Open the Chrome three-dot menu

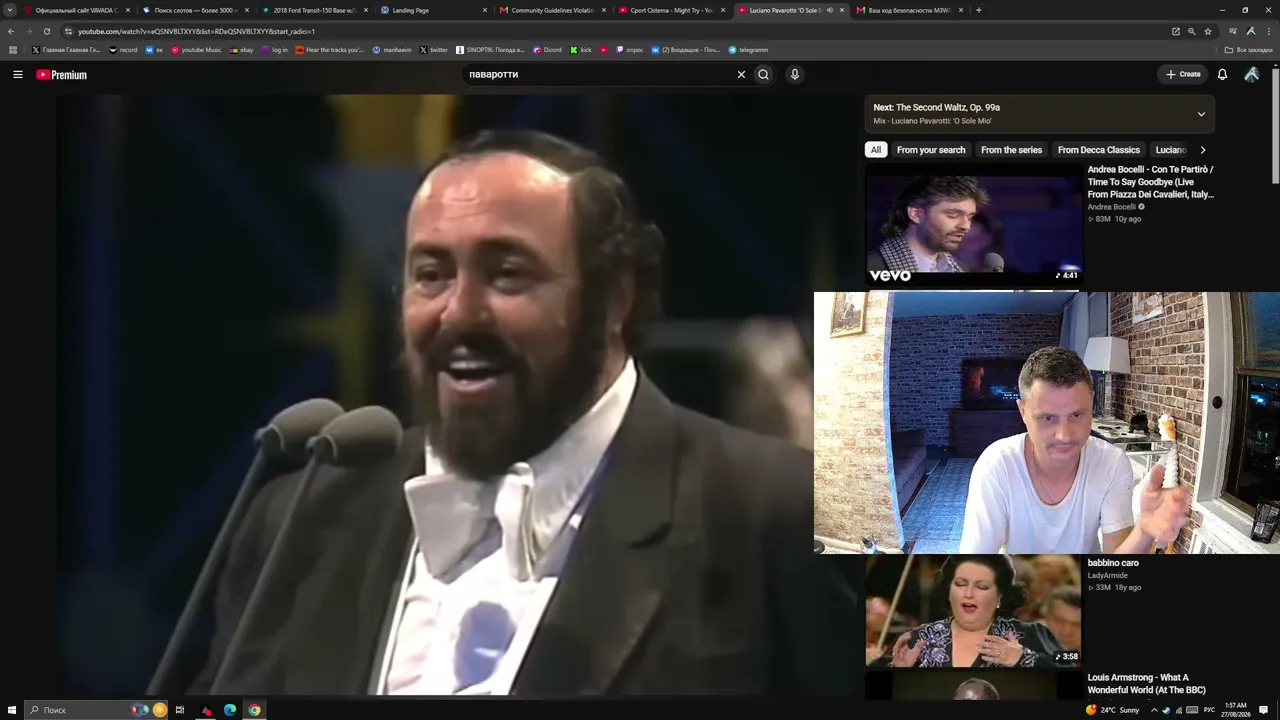tap(1269, 31)
